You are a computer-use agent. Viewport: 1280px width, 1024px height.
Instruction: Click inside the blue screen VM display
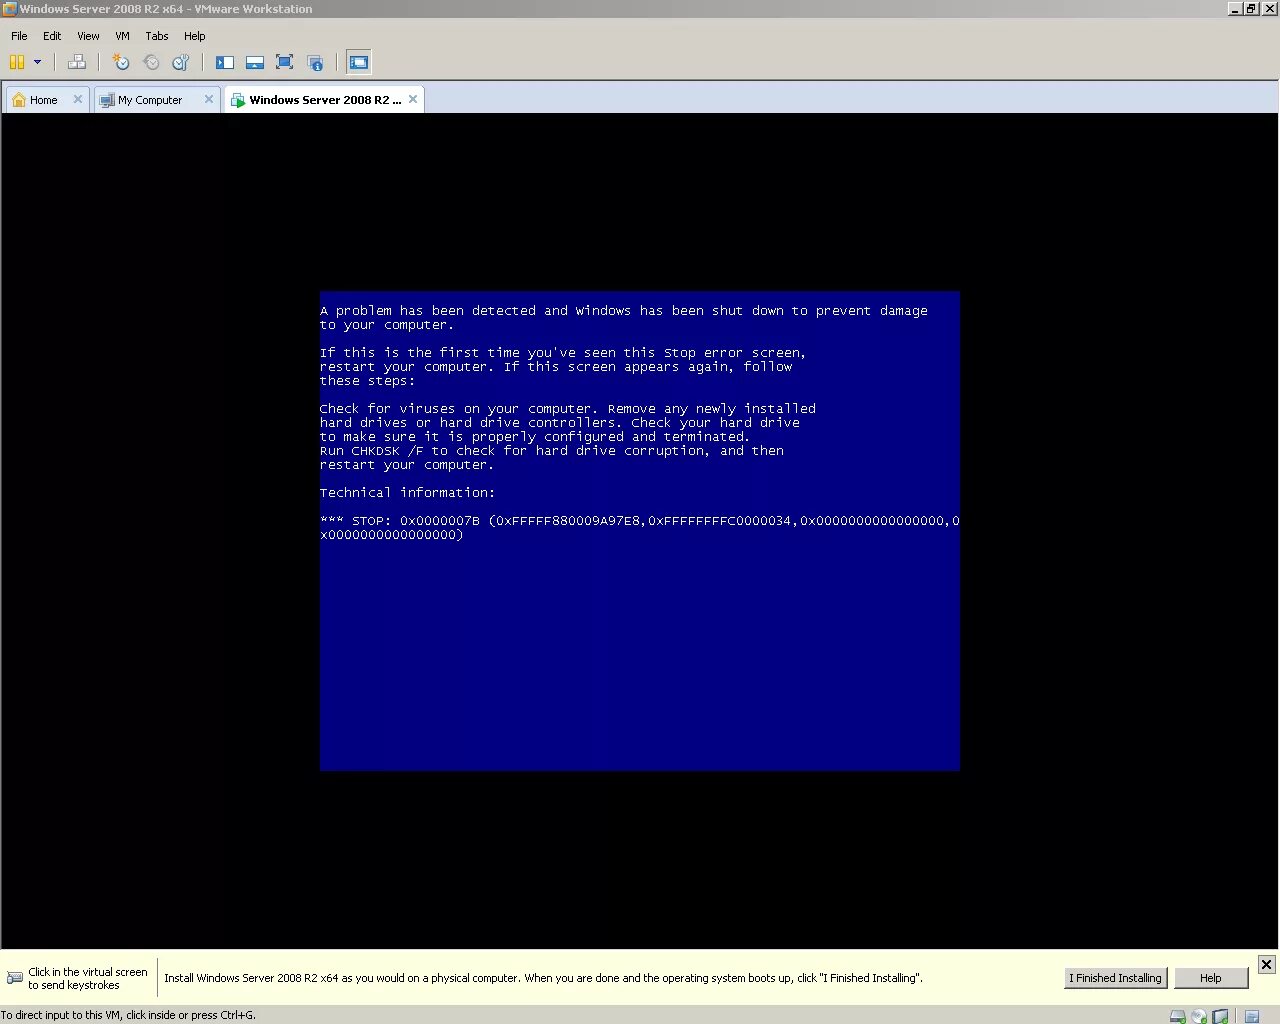(x=640, y=531)
